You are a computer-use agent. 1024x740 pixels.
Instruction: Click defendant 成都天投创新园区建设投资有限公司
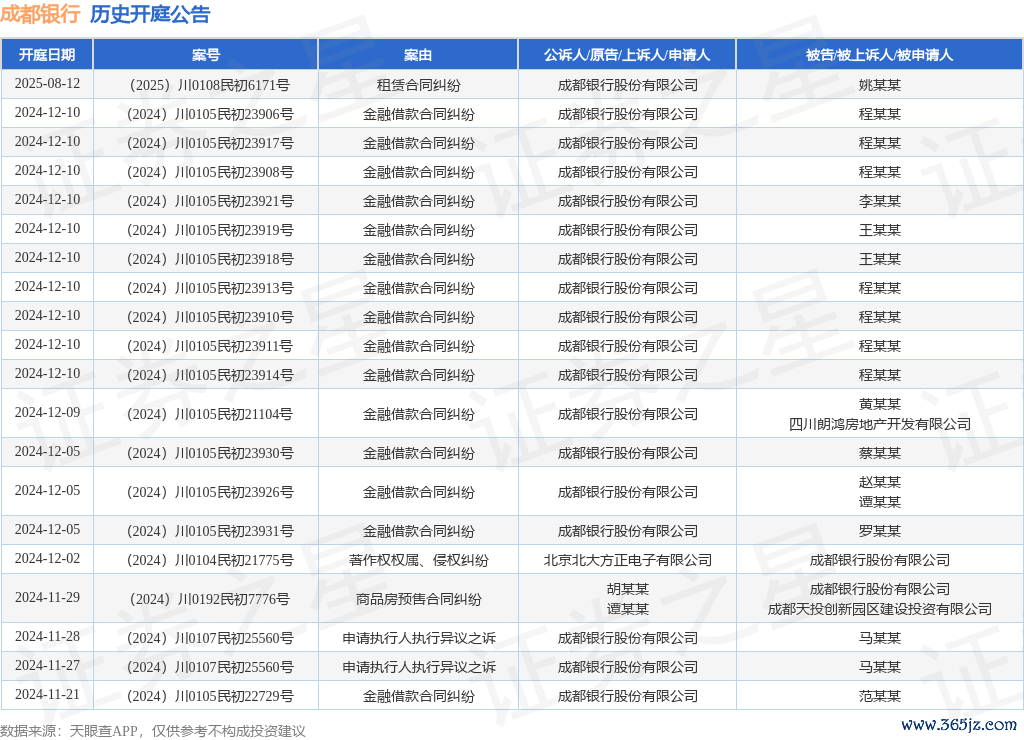[879, 609]
